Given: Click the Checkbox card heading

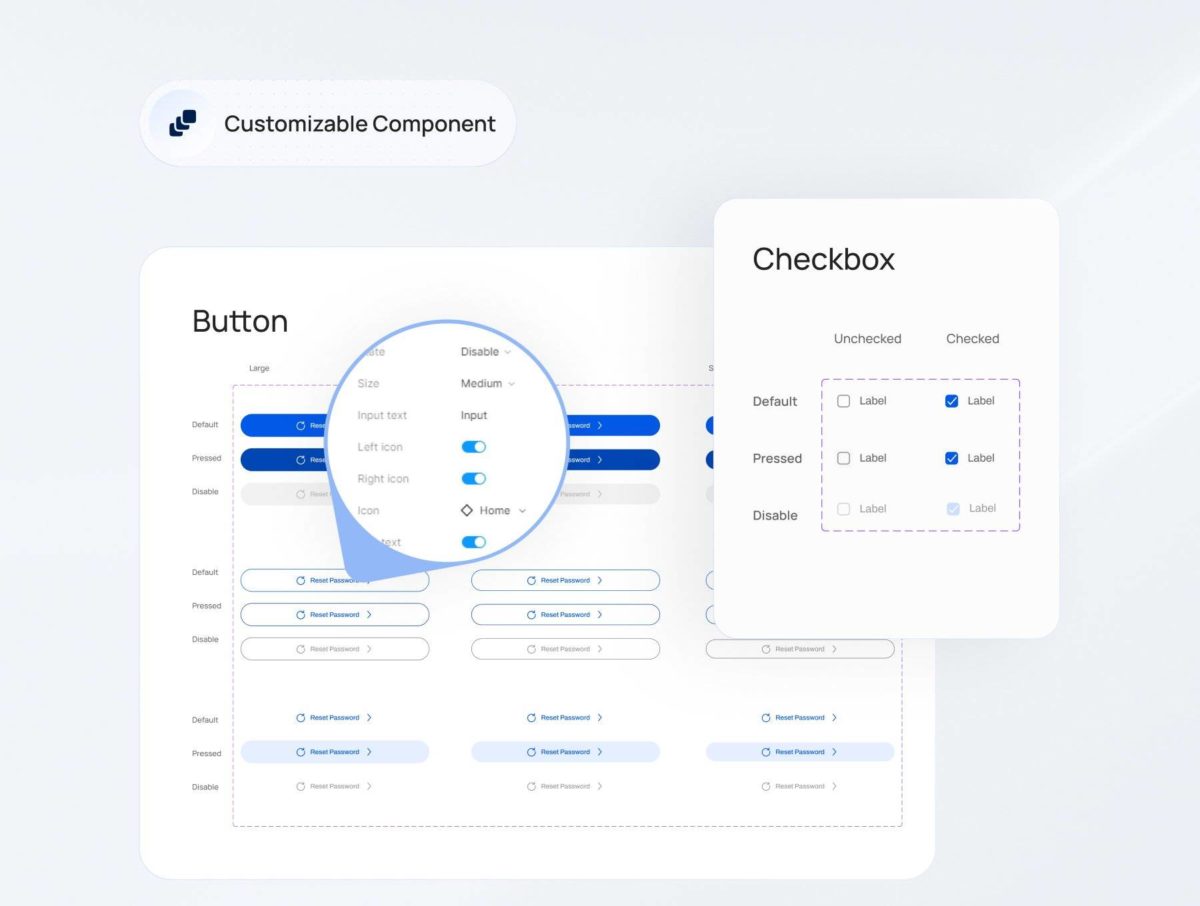Looking at the screenshot, I should click(x=823, y=260).
